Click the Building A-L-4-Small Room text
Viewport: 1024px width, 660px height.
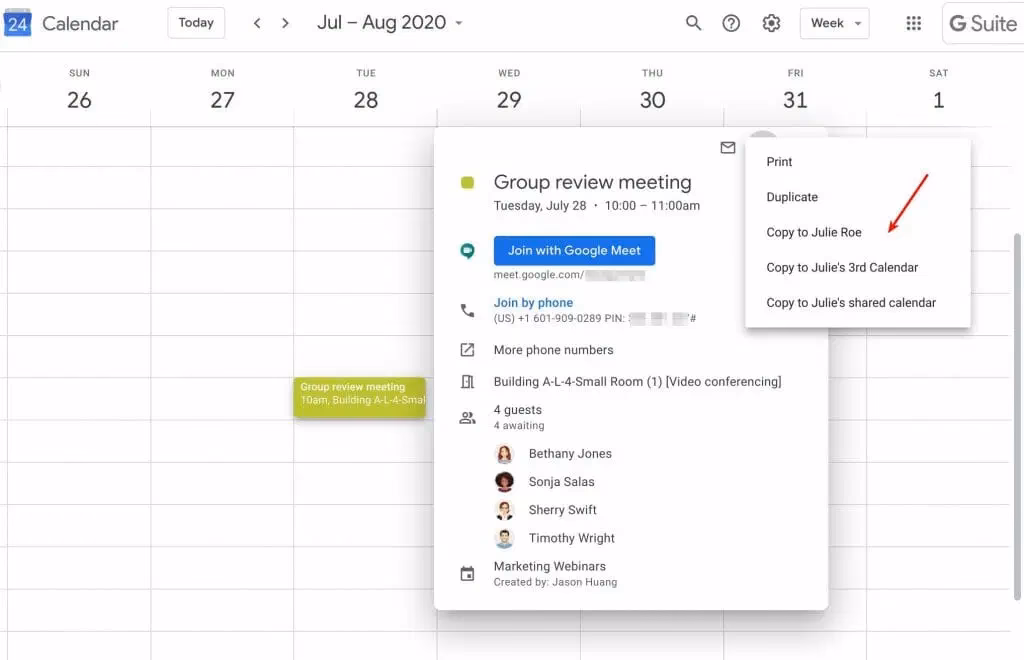(637, 381)
